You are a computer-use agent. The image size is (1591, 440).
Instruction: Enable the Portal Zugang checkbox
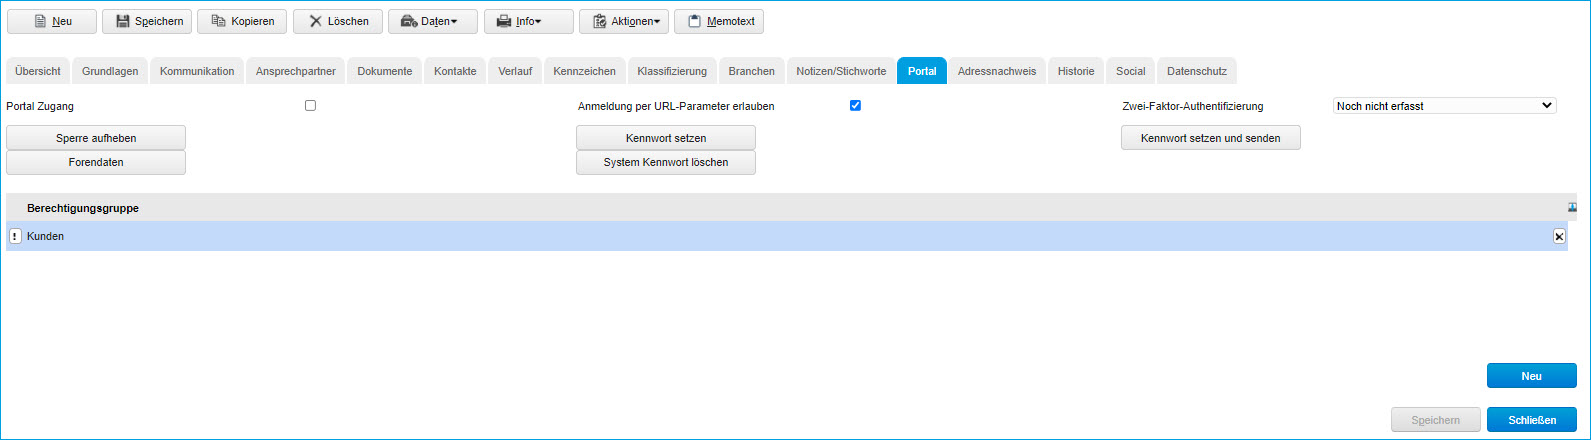click(x=310, y=105)
